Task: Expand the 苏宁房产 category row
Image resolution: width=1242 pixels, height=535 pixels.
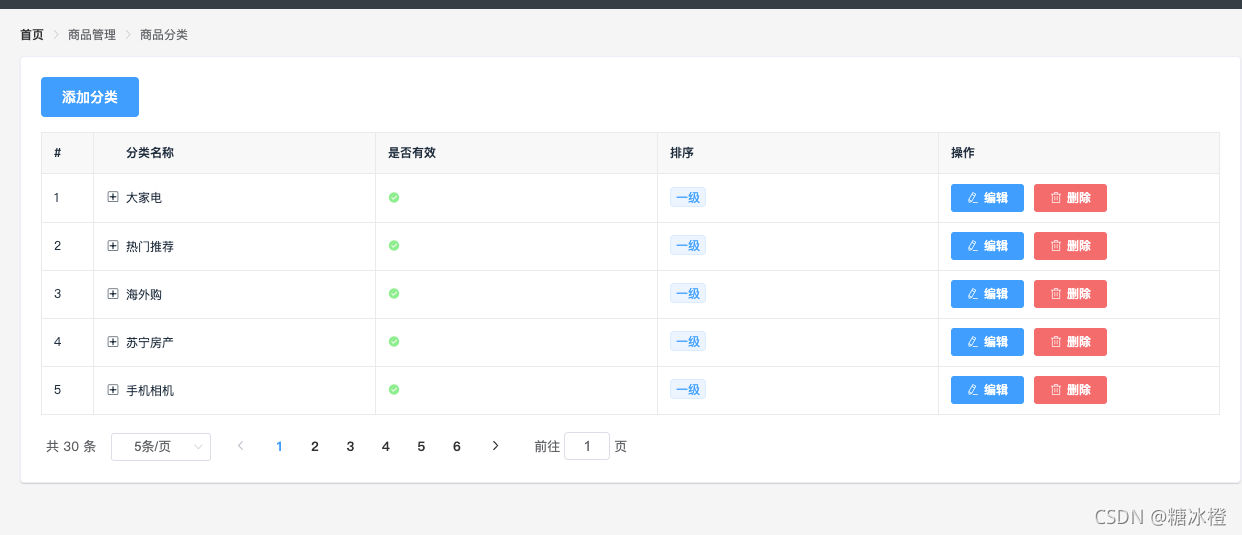Action: pyautogui.click(x=113, y=341)
